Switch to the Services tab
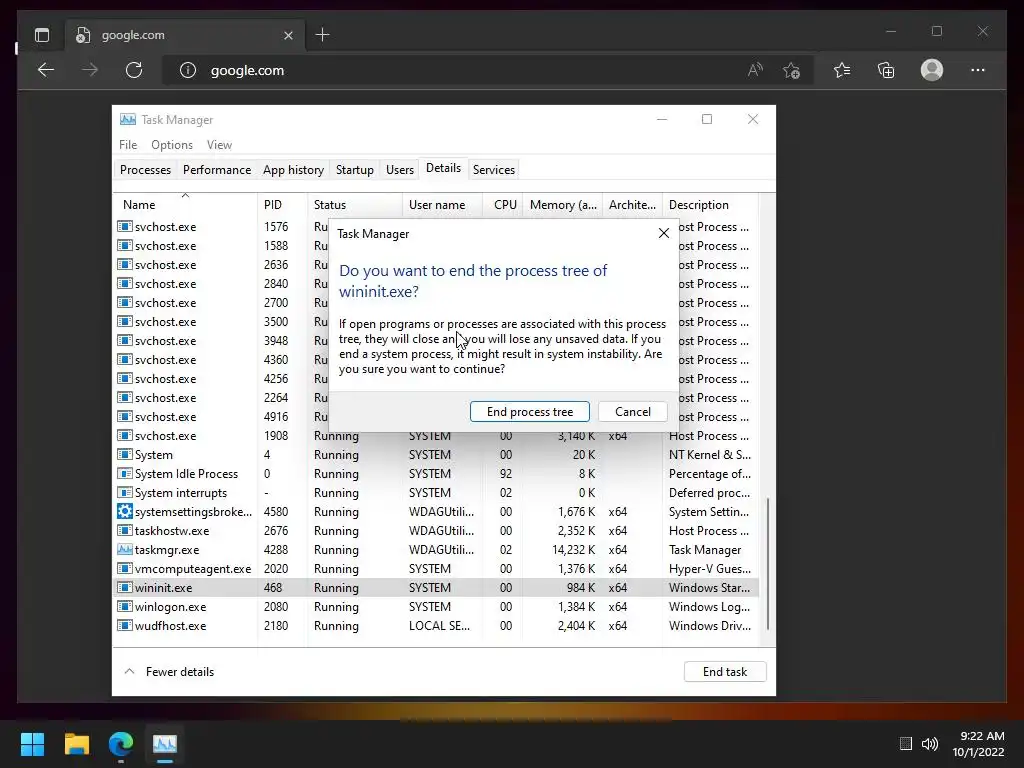The width and height of the screenshot is (1024, 768). (494, 169)
